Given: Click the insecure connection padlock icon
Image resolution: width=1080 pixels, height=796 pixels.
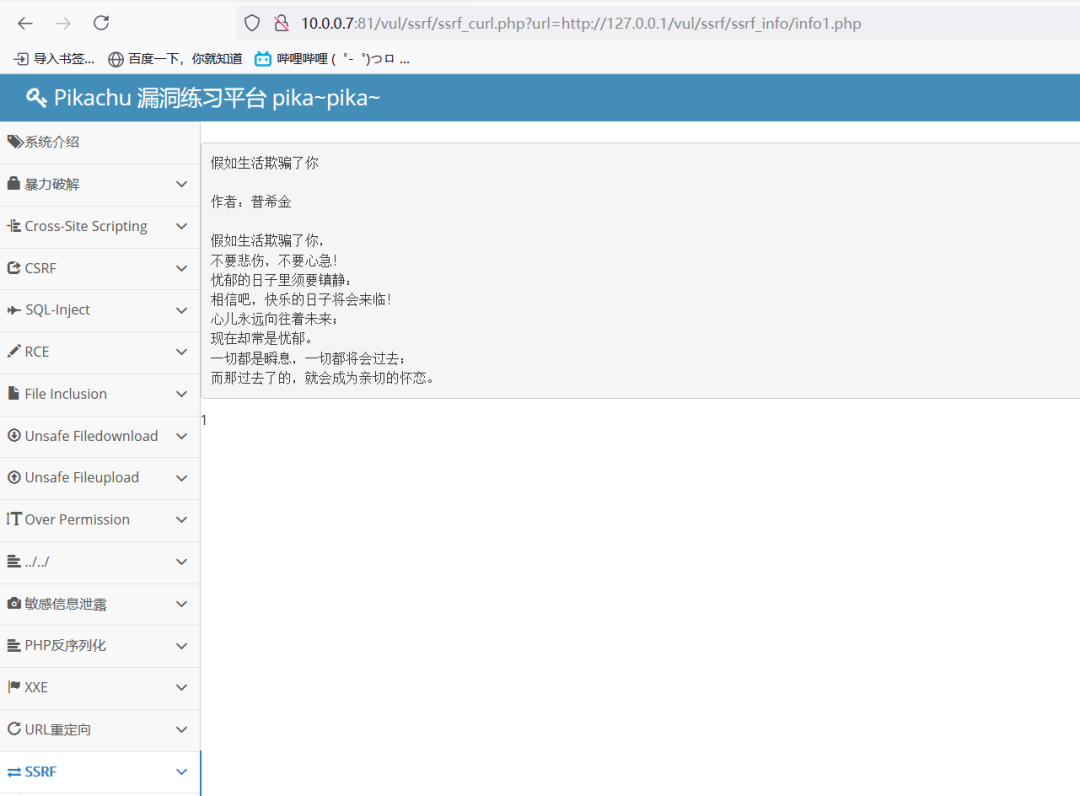Looking at the screenshot, I should click(x=281, y=23).
